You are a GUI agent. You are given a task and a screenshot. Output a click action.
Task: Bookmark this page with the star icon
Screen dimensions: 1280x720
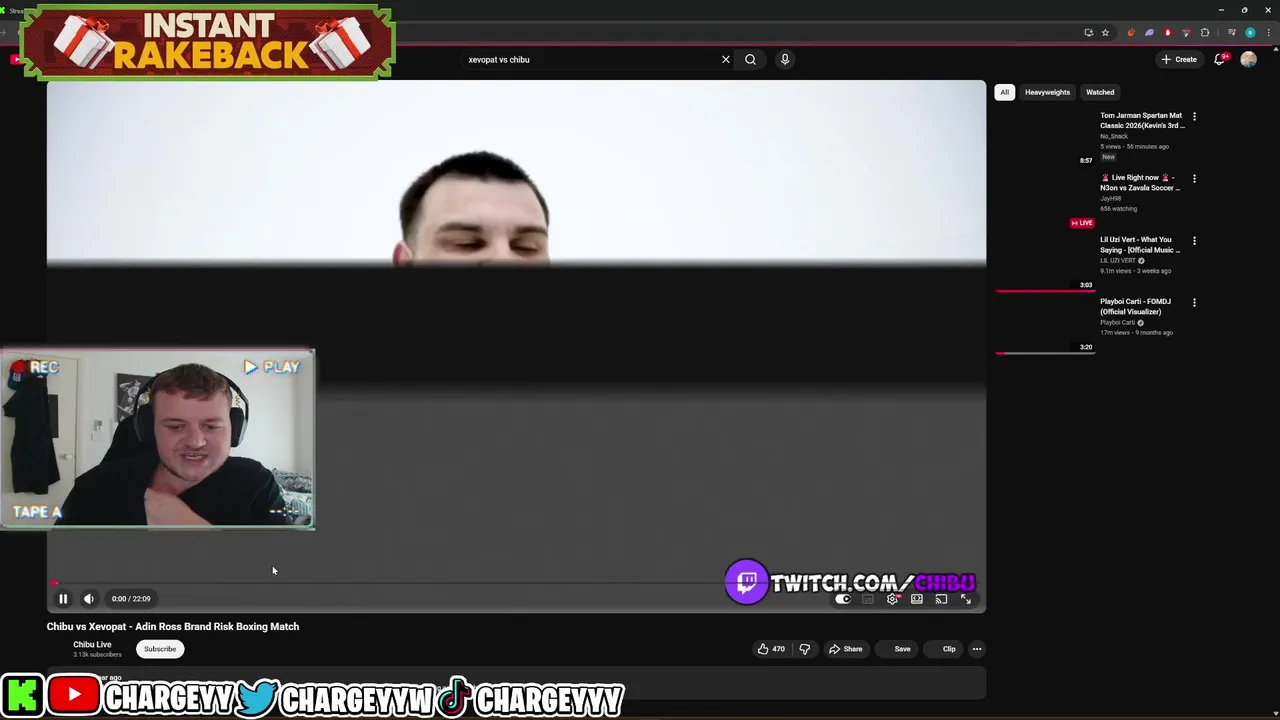[x=1105, y=33]
